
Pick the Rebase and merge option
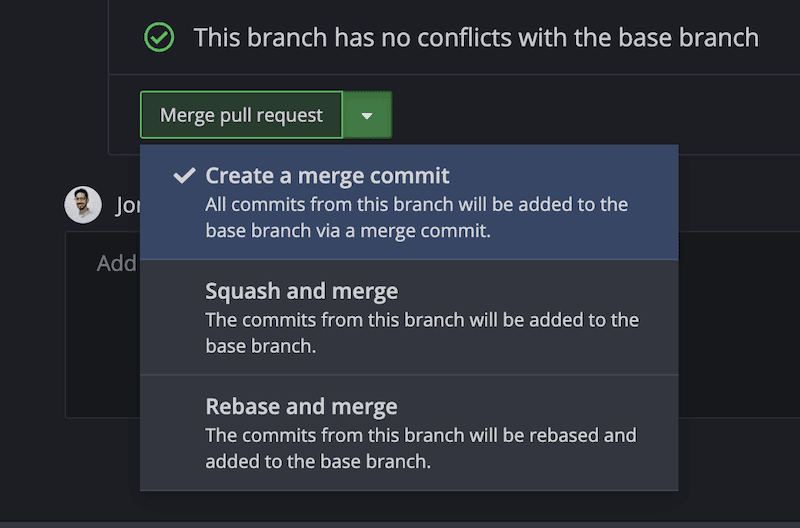(409, 433)
